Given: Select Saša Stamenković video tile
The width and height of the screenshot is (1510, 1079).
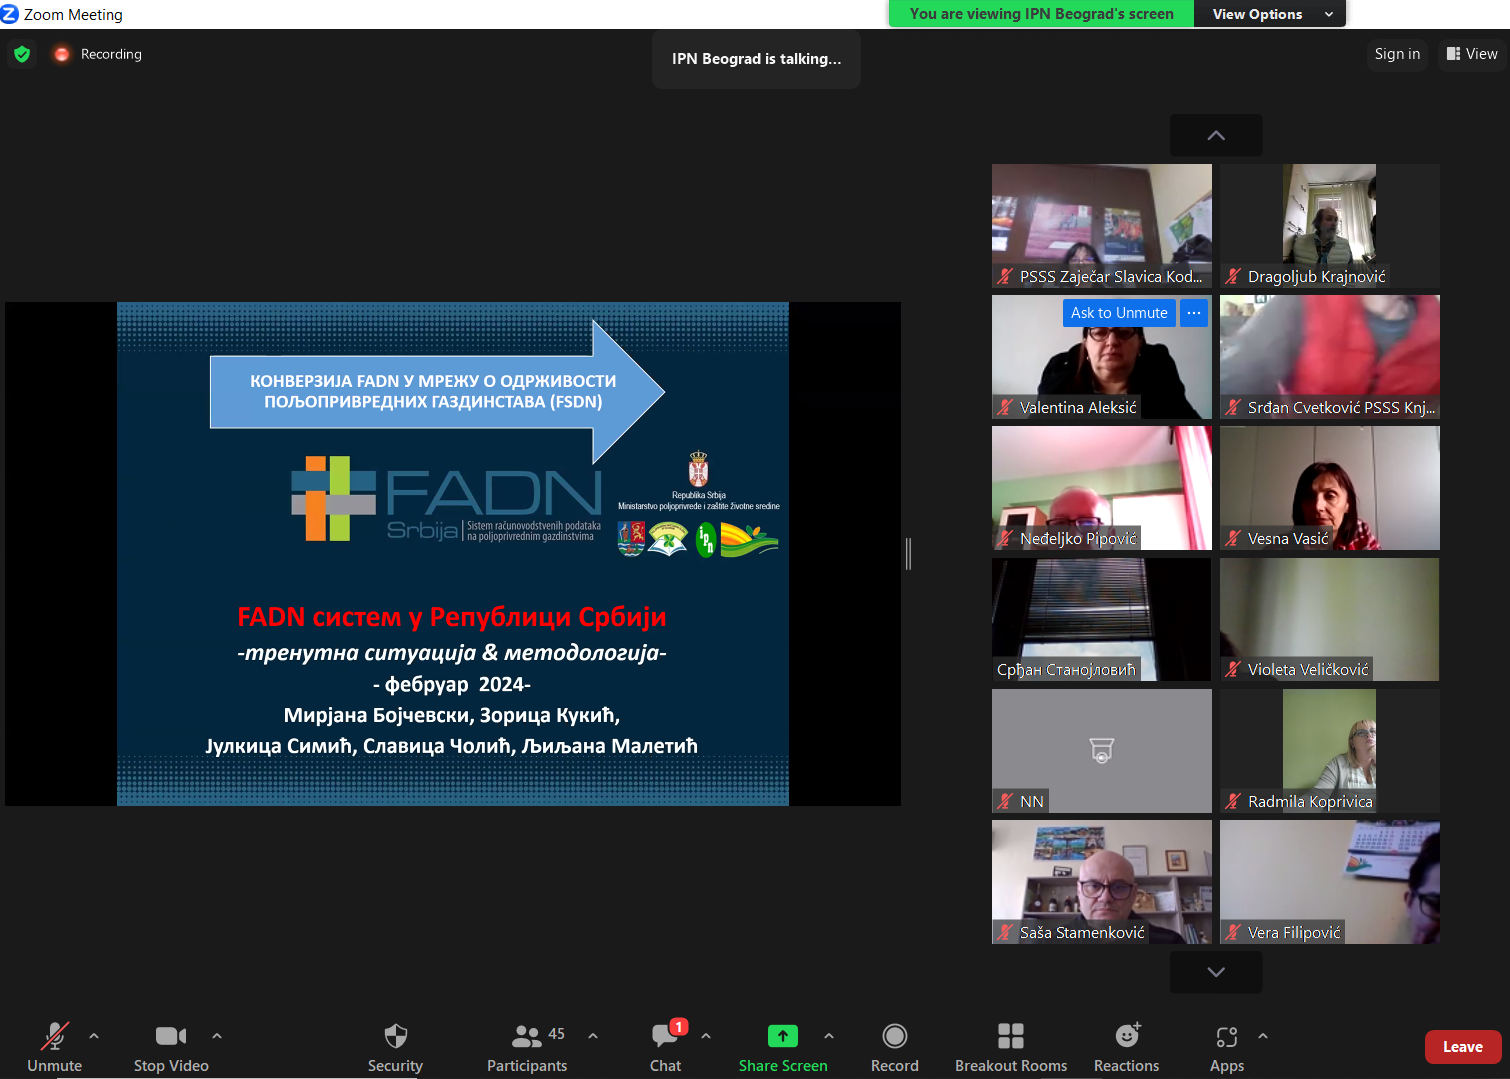Looking at the screenshot, I should [x=1102, y=882].
